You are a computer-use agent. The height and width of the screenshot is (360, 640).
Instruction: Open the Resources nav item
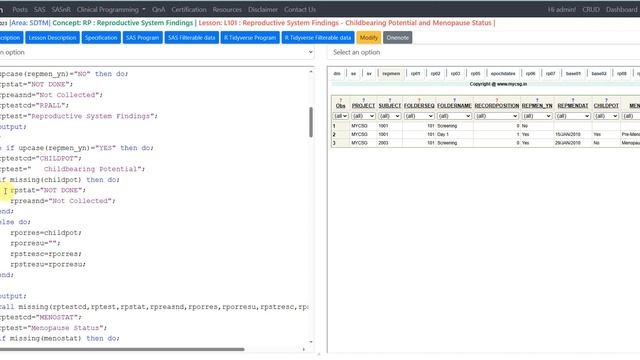227,9
